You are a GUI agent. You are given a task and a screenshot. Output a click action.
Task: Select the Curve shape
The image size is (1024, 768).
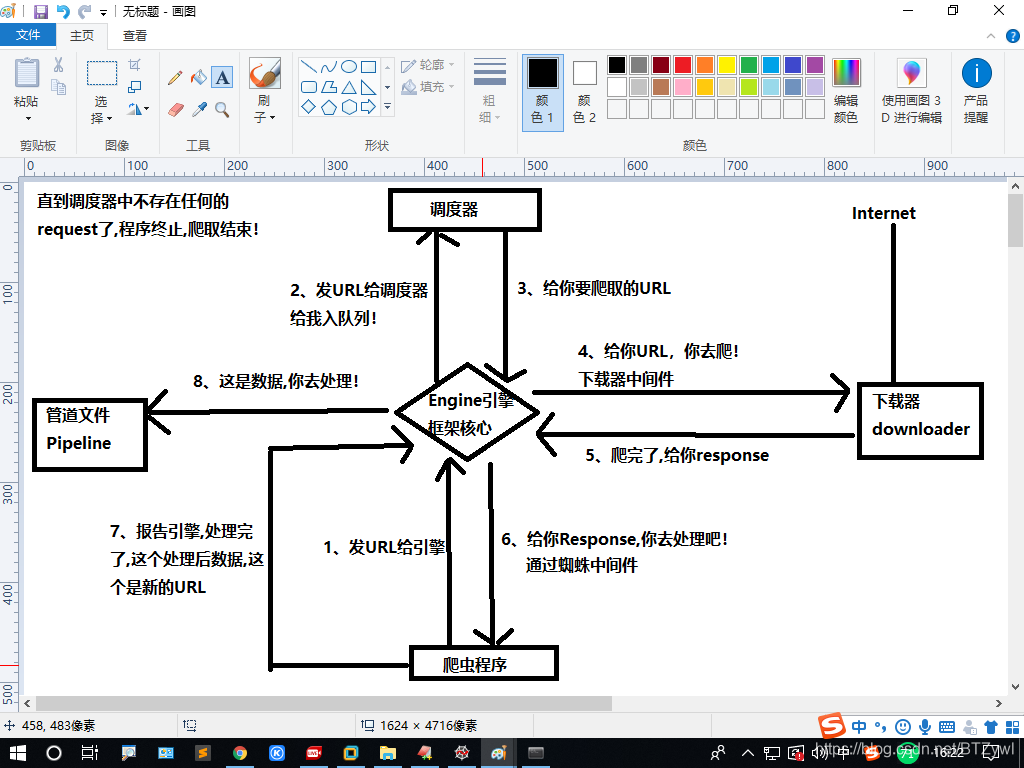(x=328, y=67)
